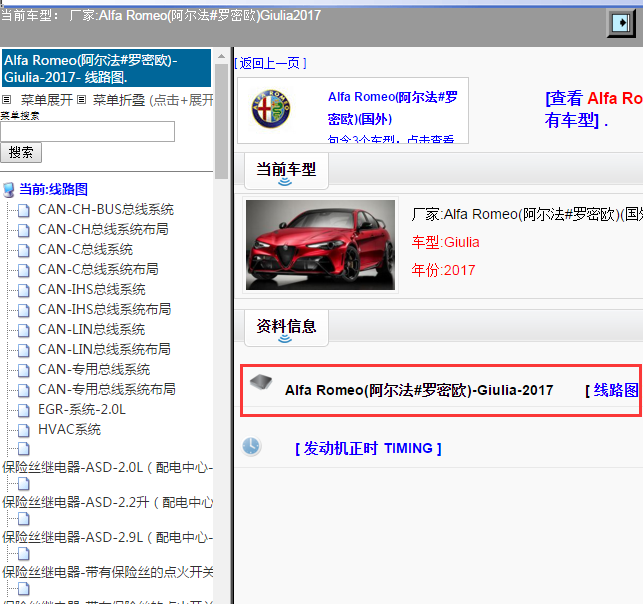Open CAN-CH-BUS总线系统 tree entry
The width and height of the screenshot is (643, 604).
(x=106, y=210)
